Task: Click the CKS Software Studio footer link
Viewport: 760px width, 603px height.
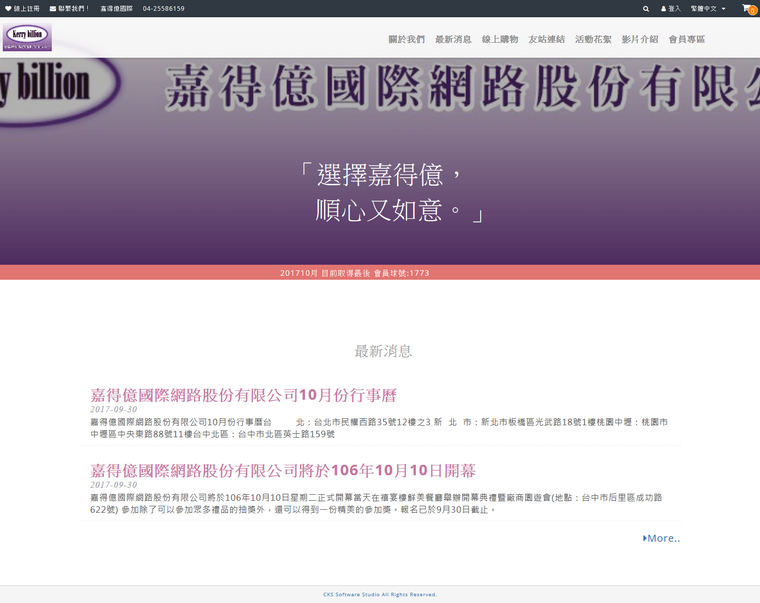Action: 380,594
